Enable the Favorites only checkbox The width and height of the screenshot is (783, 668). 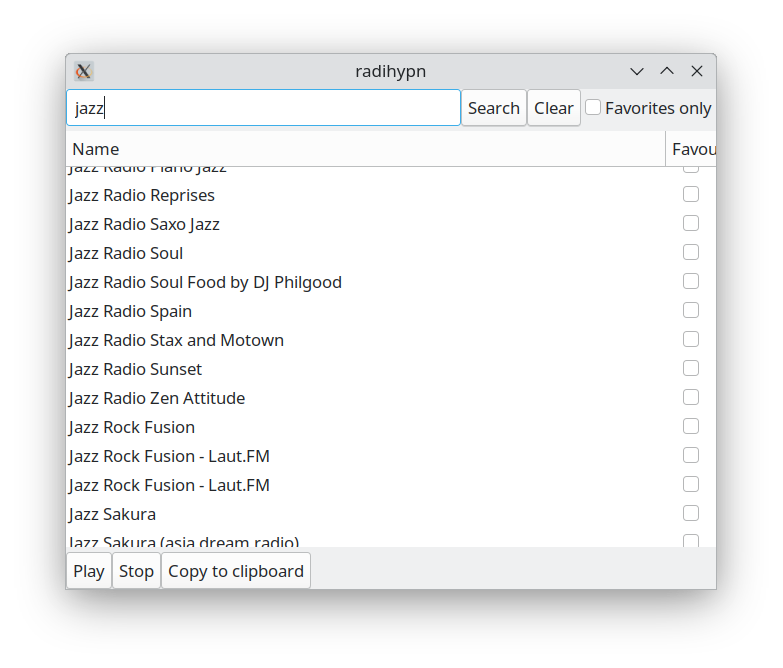coord(593,107)
